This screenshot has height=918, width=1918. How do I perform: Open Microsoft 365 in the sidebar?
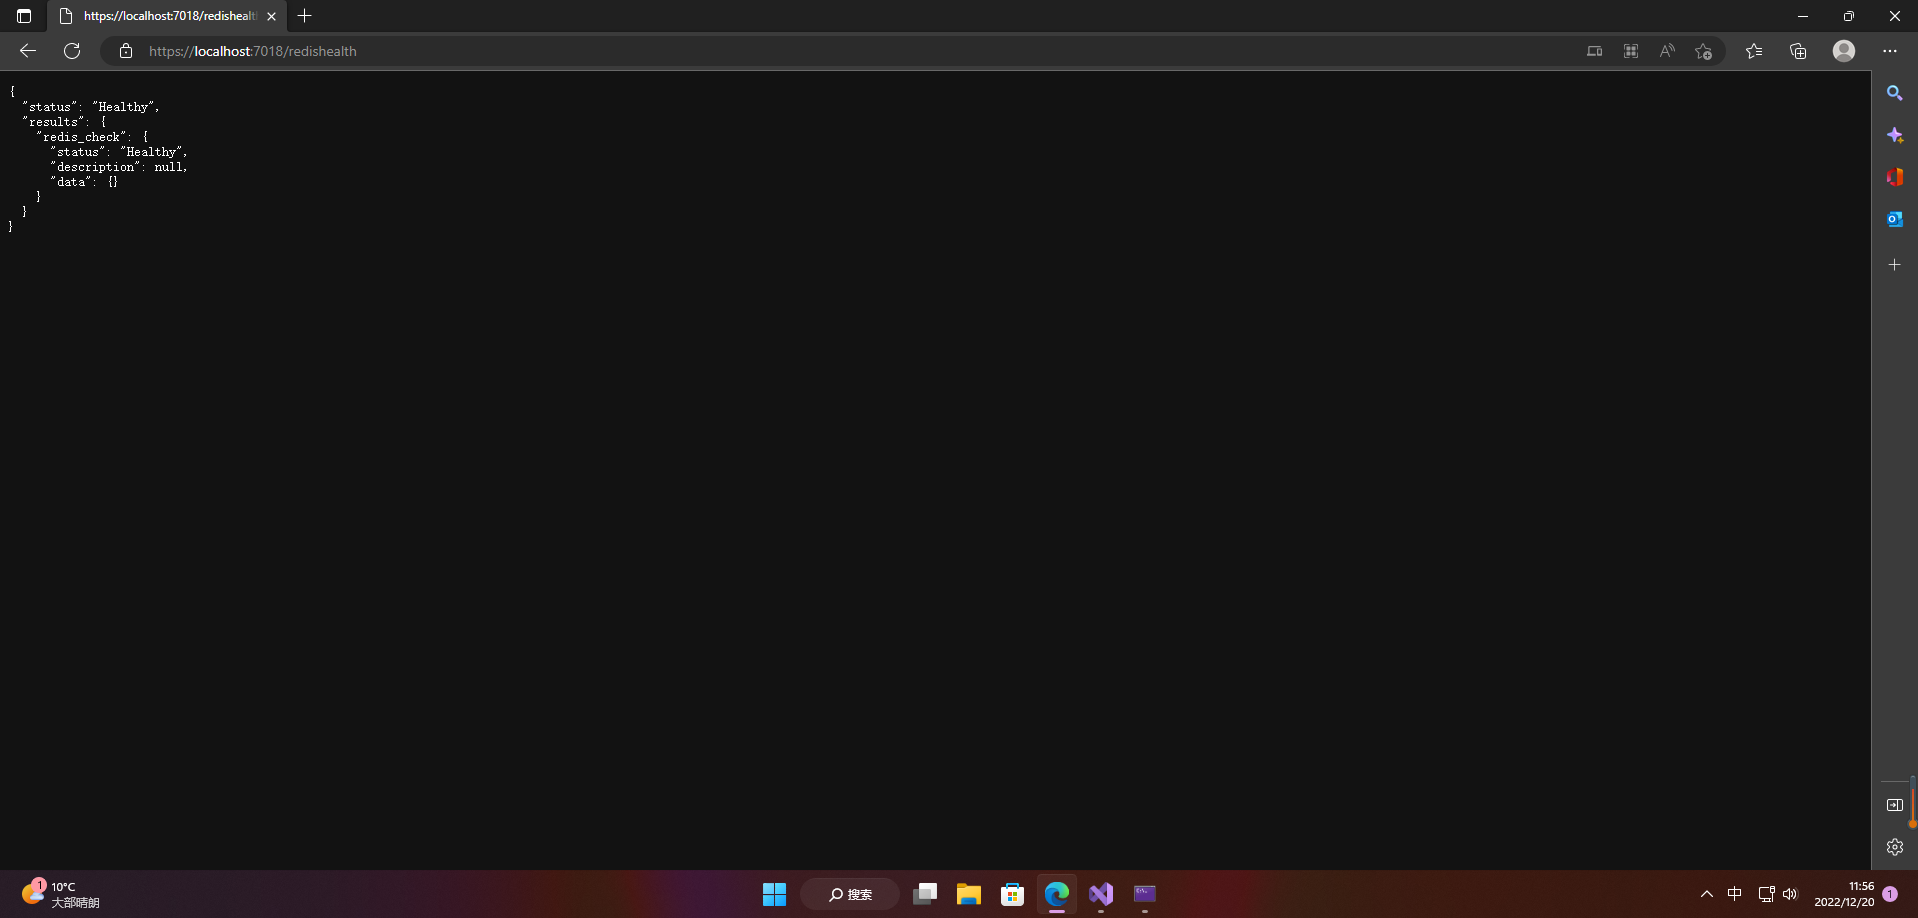click(x=1895, y=177)
